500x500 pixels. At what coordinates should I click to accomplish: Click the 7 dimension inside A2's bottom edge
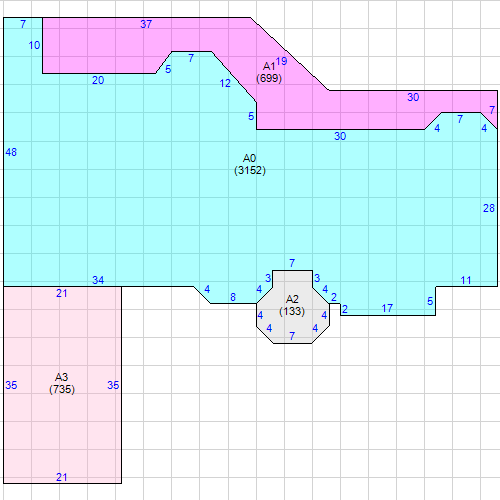tap(292, 336)
